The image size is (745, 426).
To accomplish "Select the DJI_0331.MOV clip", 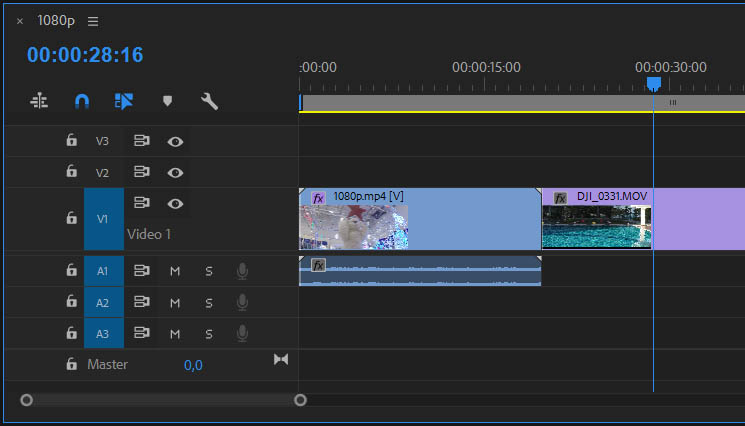I will pos(643,219).
